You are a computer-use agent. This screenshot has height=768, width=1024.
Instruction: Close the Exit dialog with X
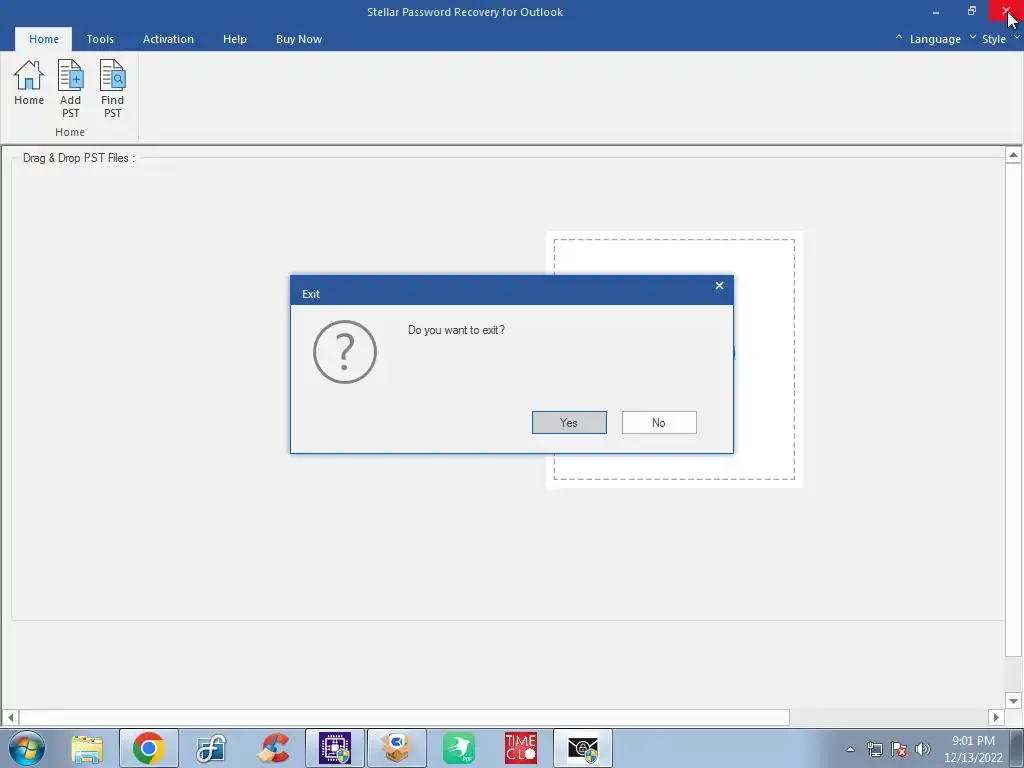click(719, 285)
